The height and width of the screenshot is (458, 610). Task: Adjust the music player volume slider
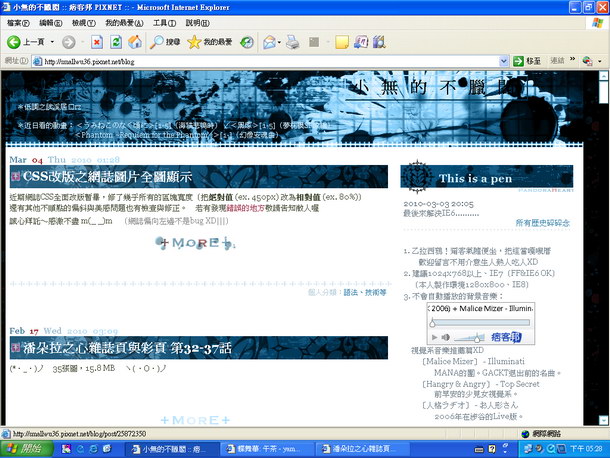tap(469, 338)
